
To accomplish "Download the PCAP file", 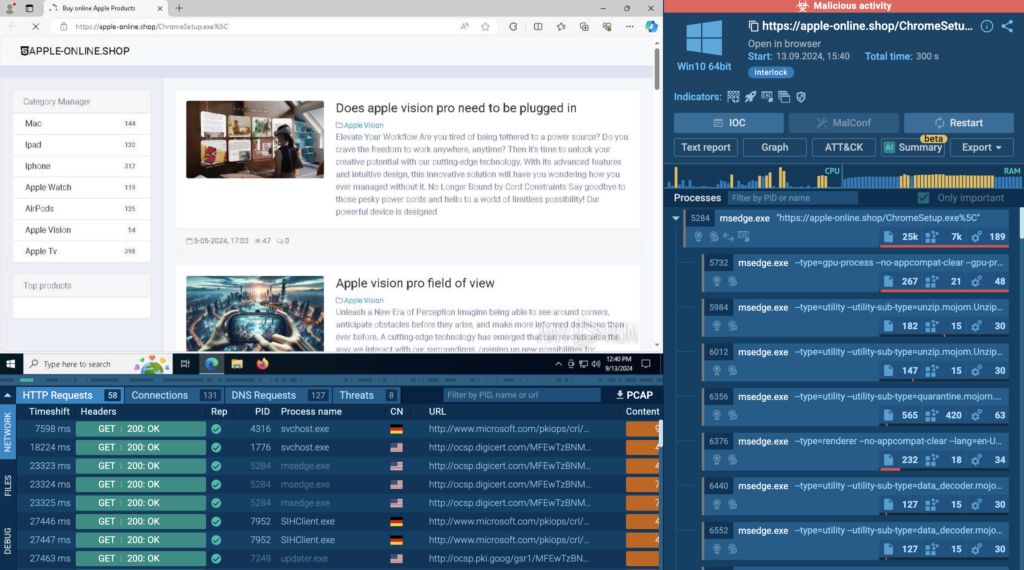I will 634,395.
